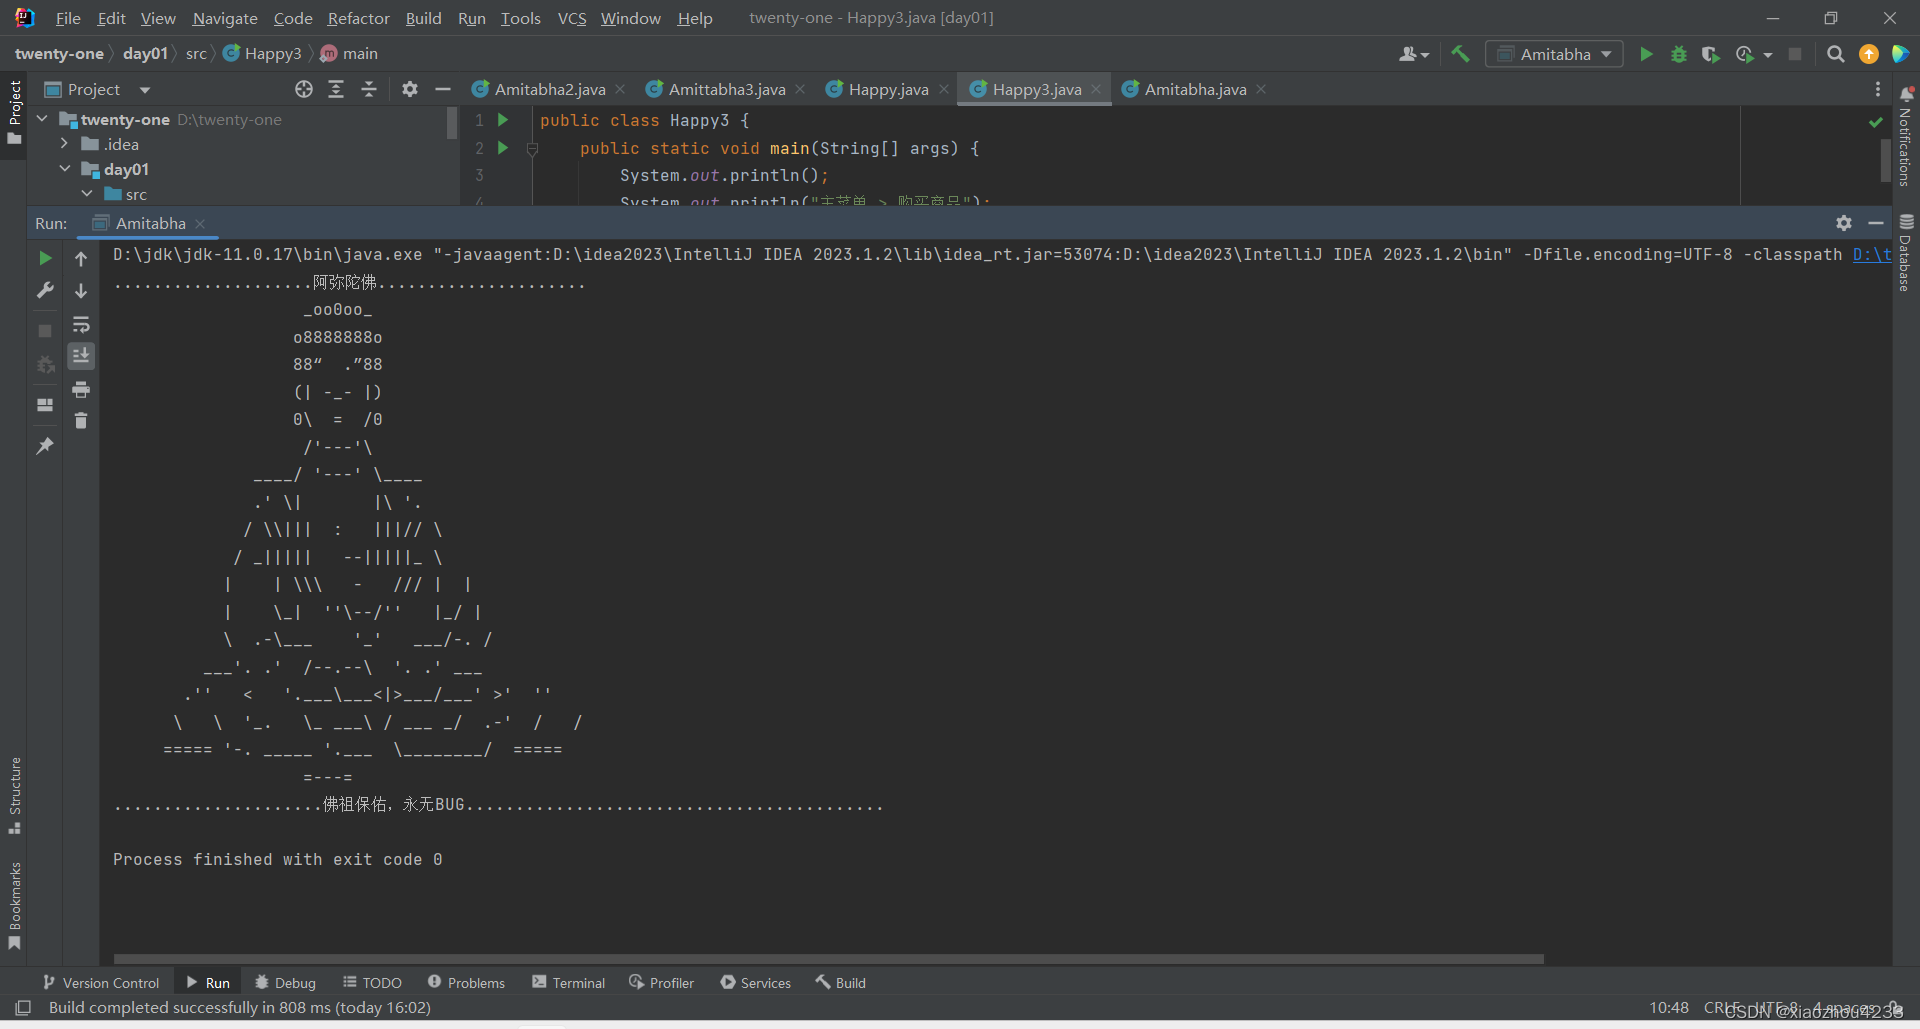Pin the Run tool window
1920x1029 pixels.
coord(44,446)
